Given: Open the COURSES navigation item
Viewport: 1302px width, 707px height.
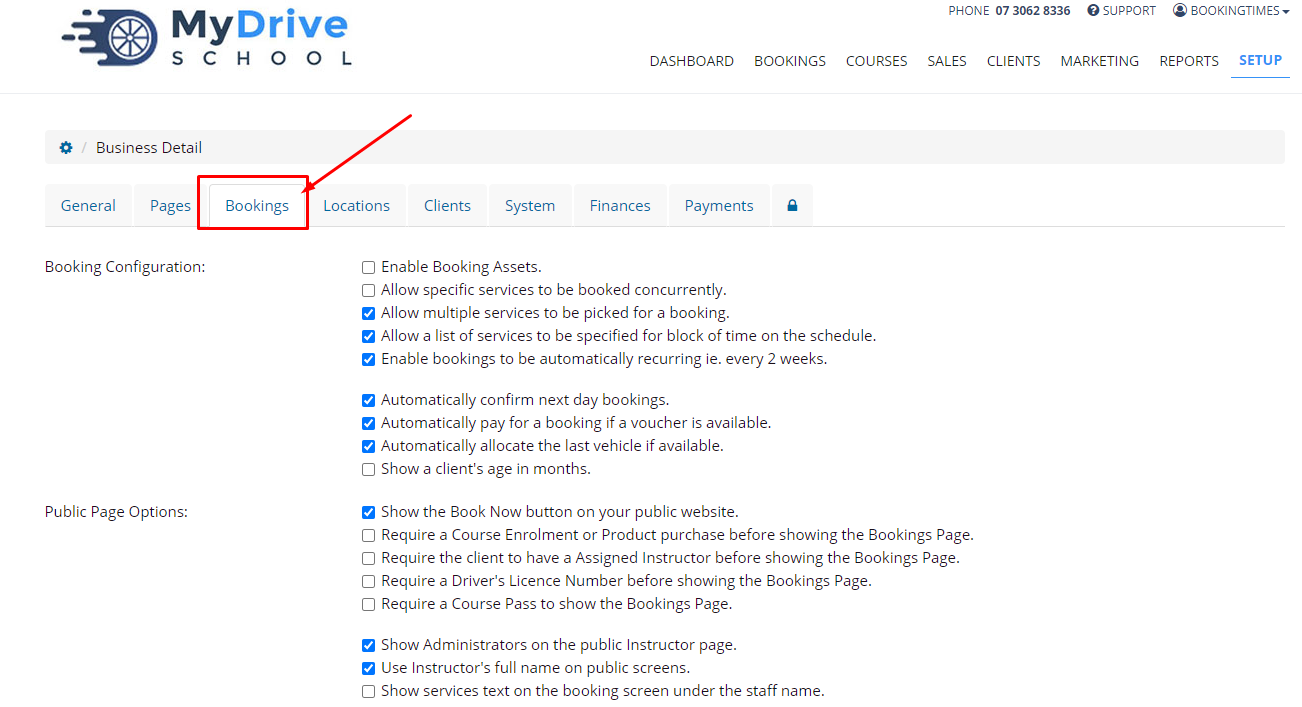Looking at the screenshot, I should point(877,61).
